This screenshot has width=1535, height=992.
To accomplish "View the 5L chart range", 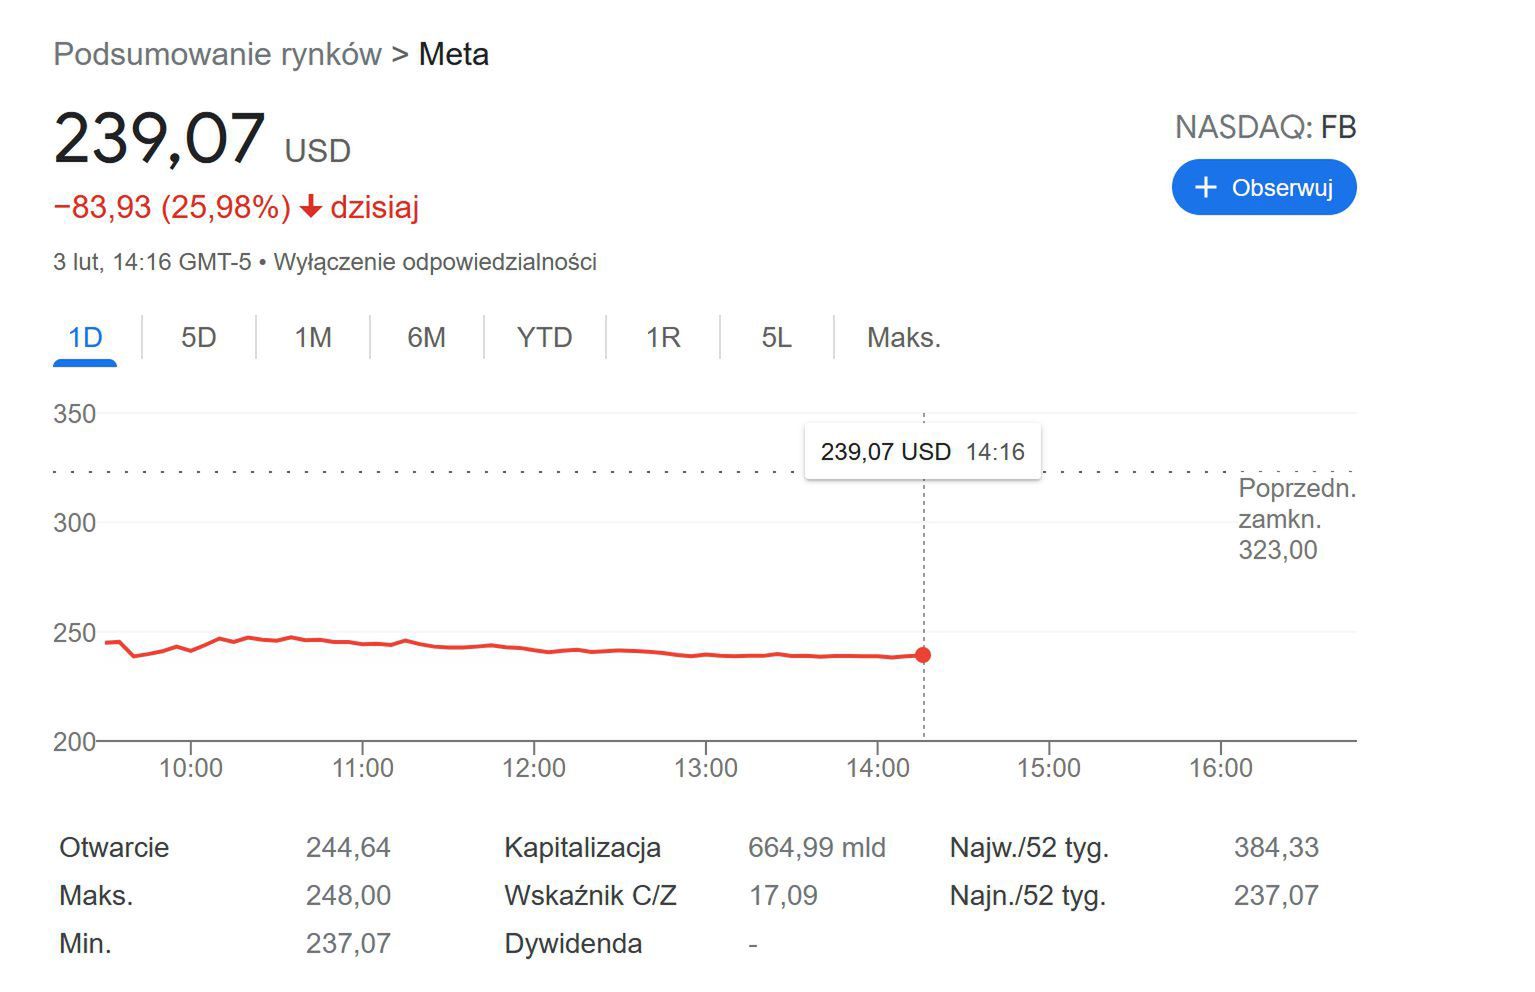I will click(776, 337).
